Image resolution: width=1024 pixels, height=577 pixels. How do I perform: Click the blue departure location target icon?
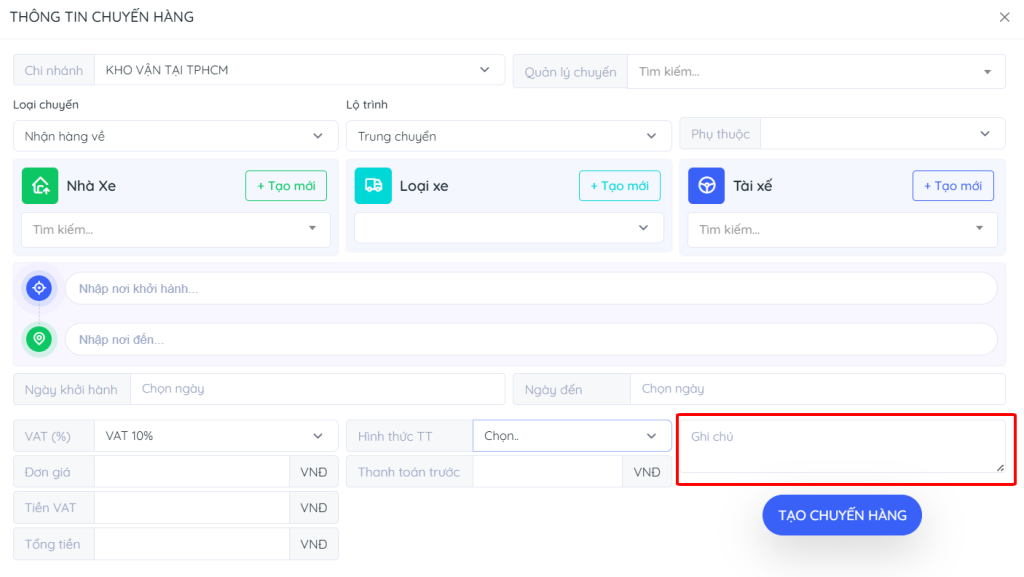click(39, 288)
